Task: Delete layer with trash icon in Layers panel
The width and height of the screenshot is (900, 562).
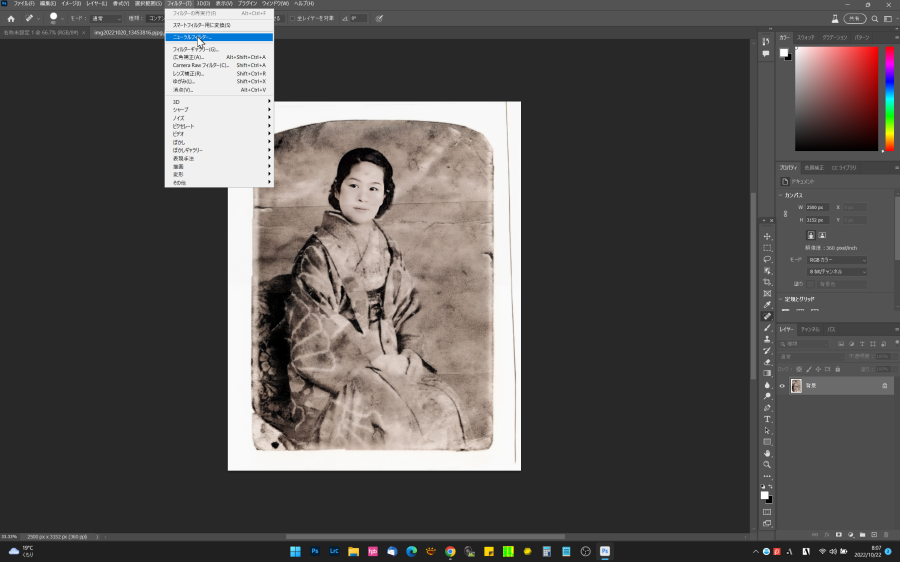Action: 886,534
